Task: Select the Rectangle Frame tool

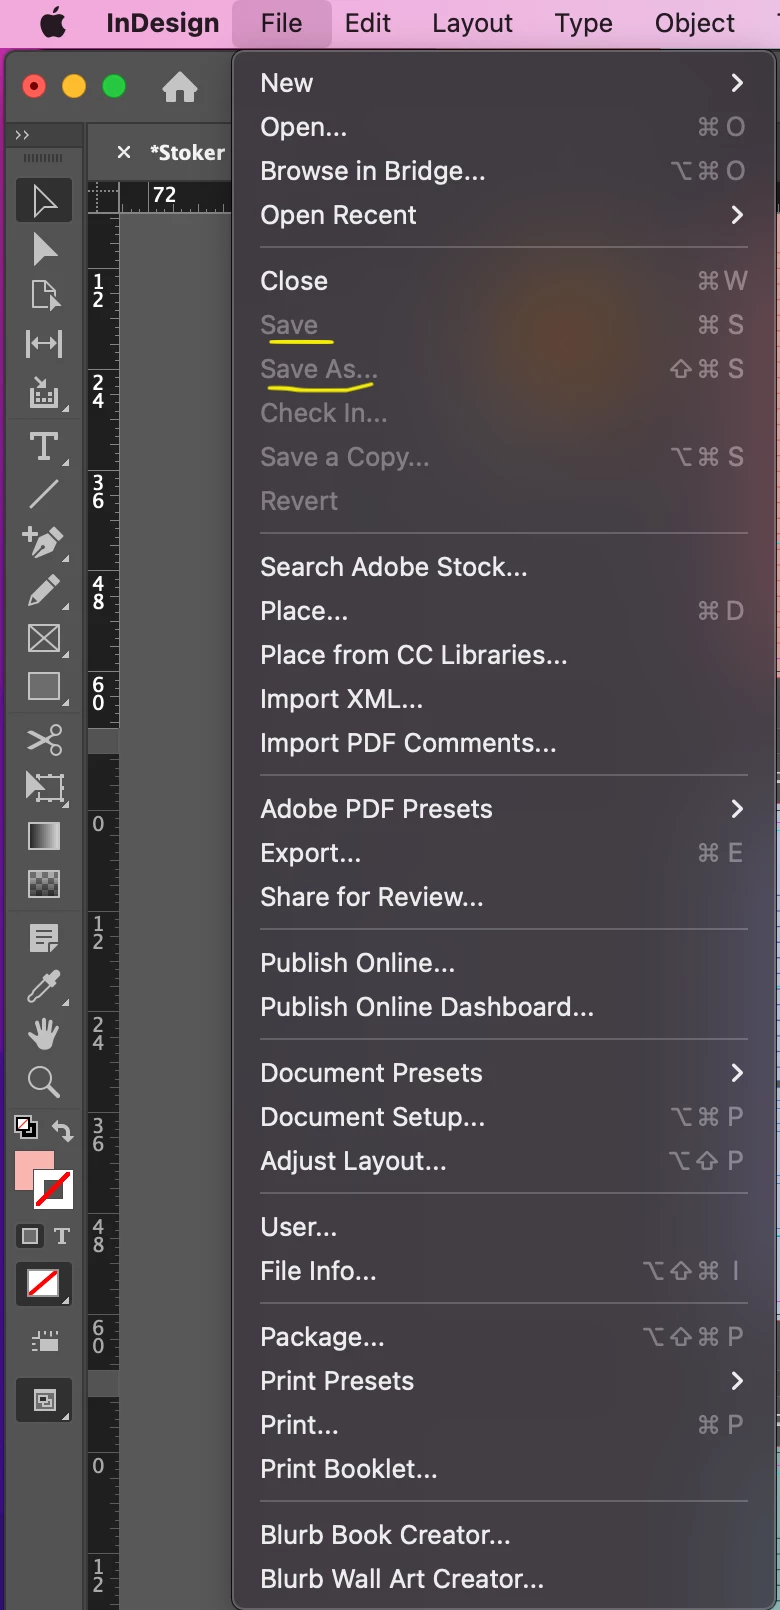Action: coord(44,638)
